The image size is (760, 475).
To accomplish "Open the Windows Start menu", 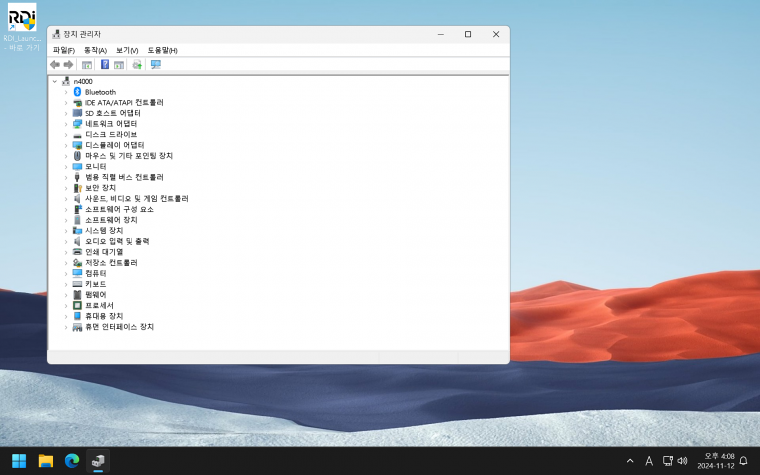I will pyautogui.click(x=19, y=461).
